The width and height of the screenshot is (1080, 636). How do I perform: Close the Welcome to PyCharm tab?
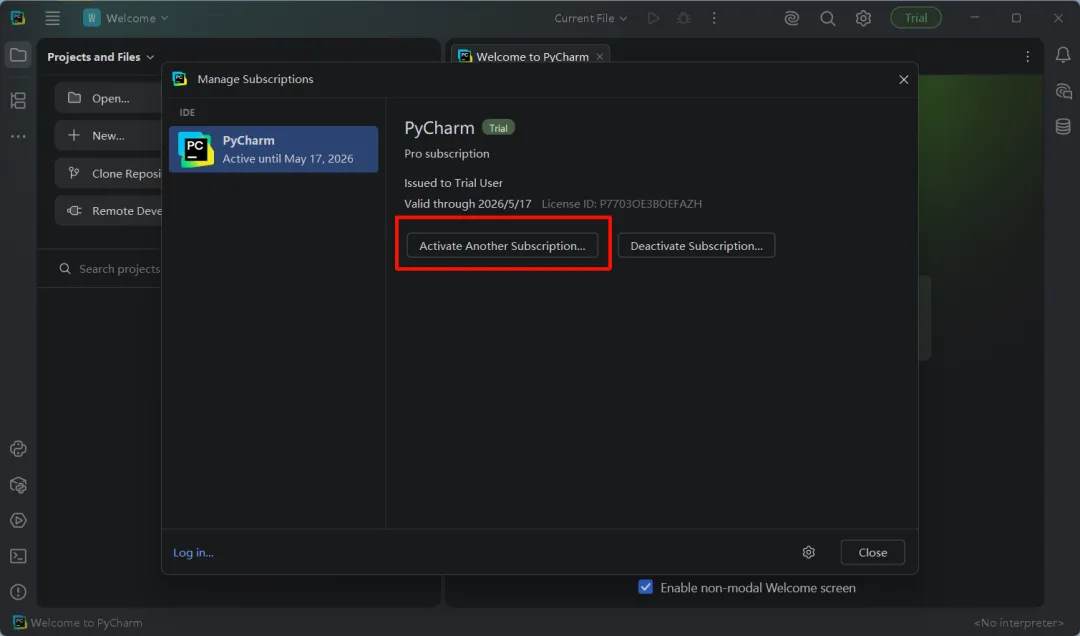click(x=600, y=57)
